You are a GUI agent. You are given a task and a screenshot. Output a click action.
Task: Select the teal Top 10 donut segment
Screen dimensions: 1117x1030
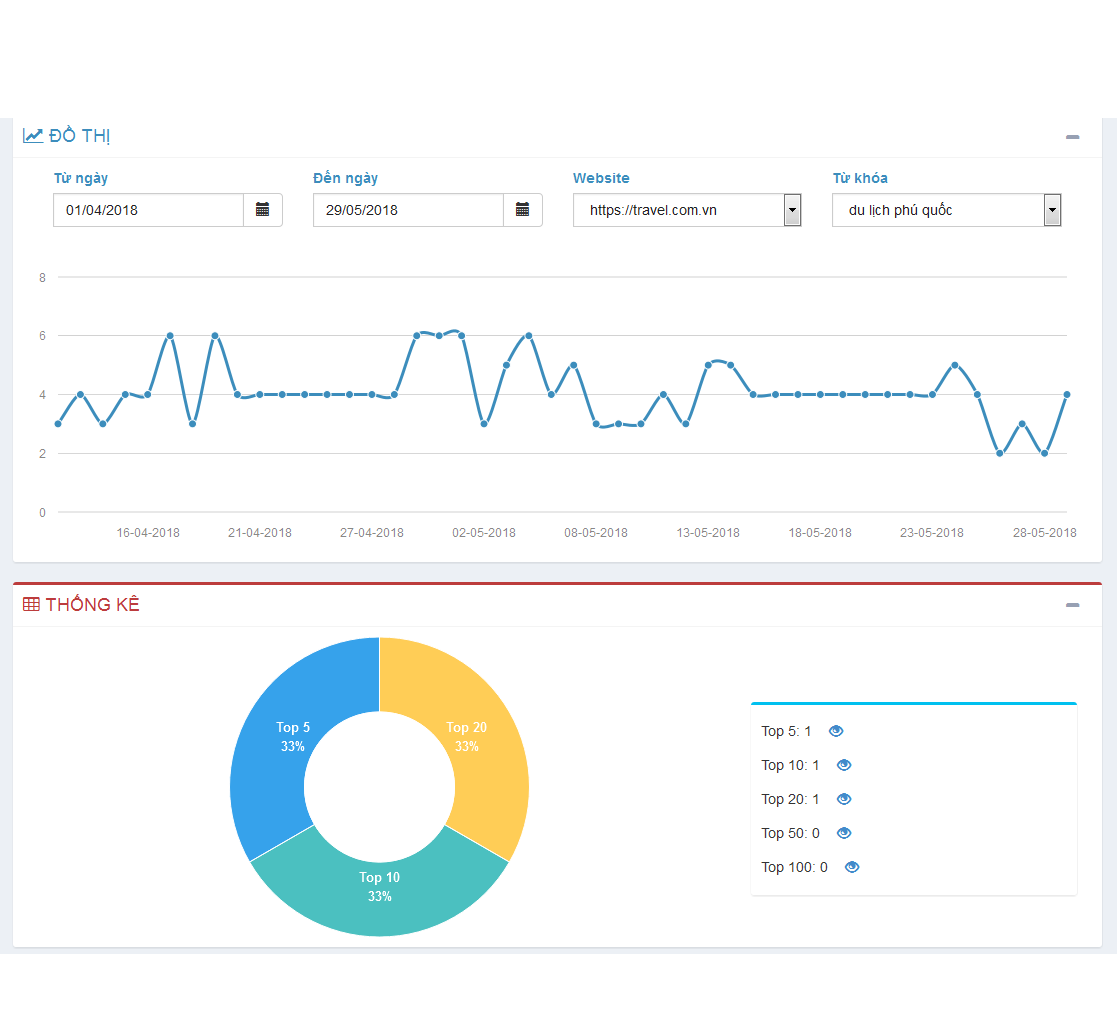click(x=379, y=895)
